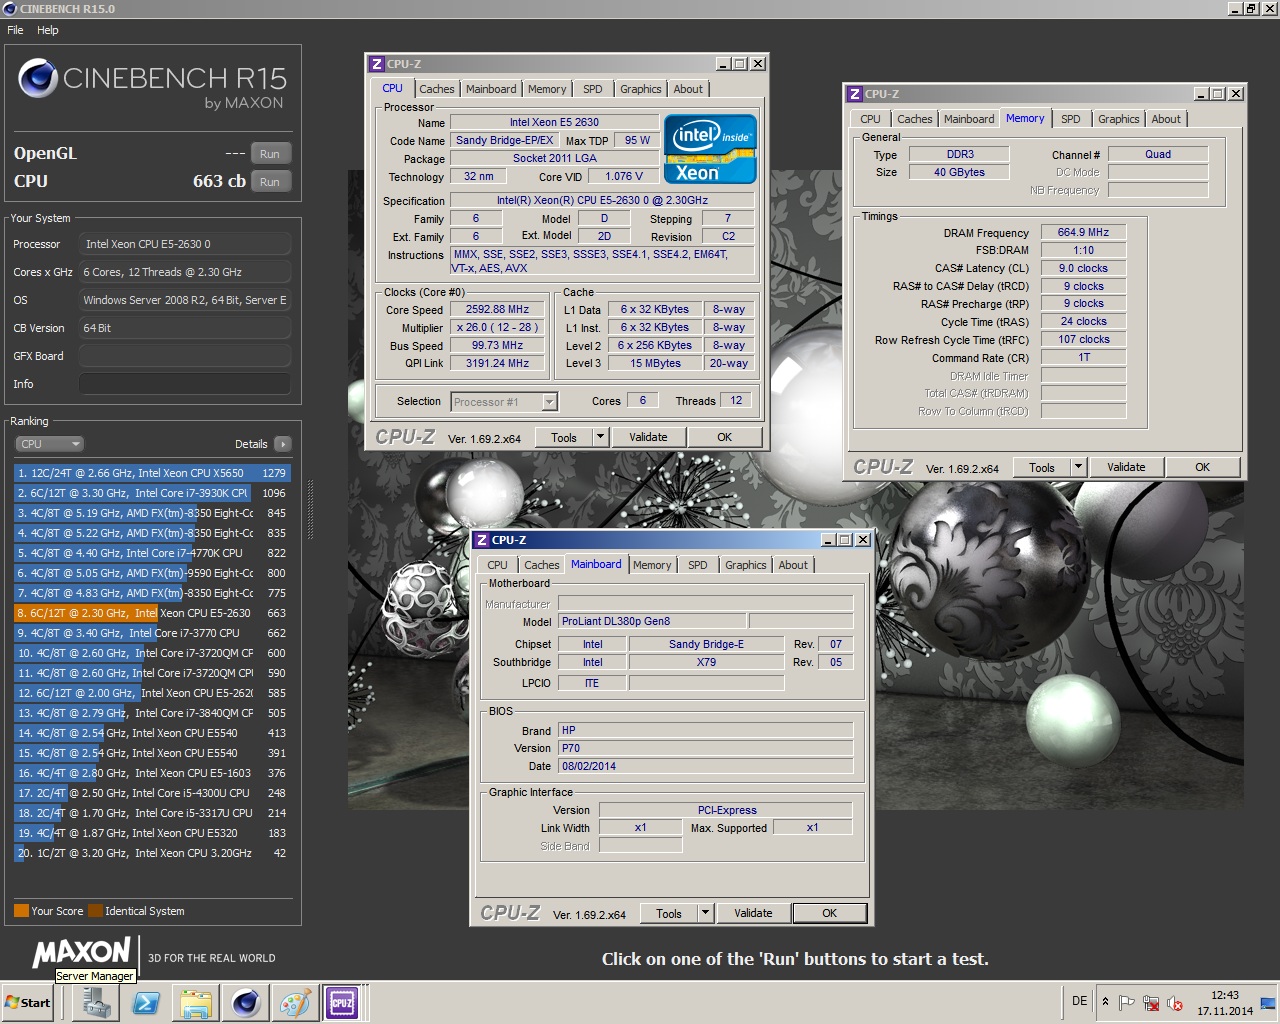This screenshot has height=1024, width=1280.
Task: Select ranking row 12 Xeon E5-2620
Action: 152,693
